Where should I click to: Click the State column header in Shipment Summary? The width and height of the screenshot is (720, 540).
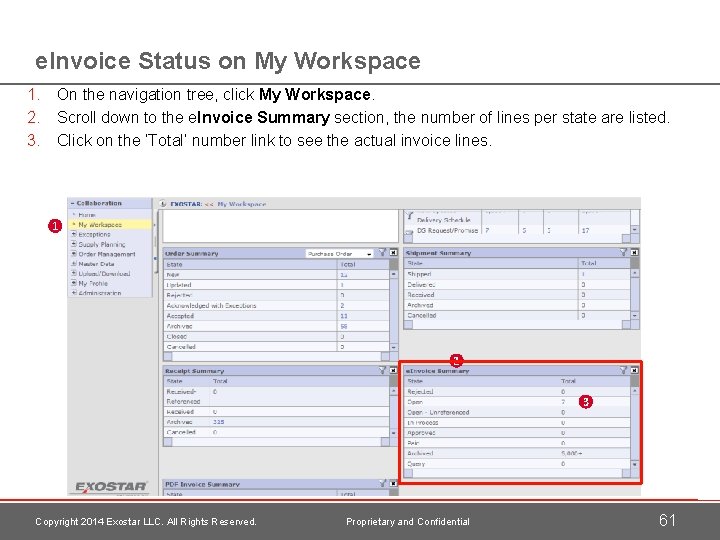pyautogui.click(x=415, y=264)
